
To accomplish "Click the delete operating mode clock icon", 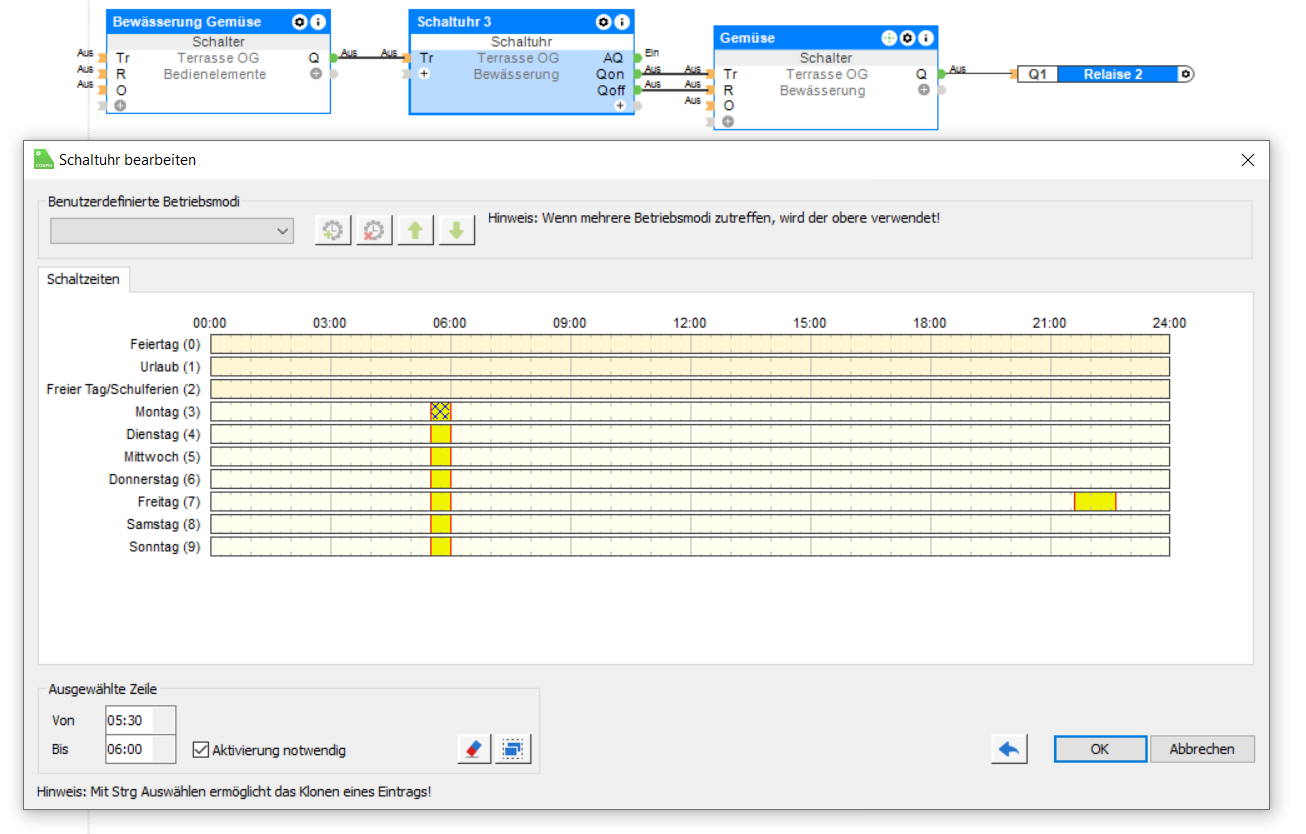I will 373,231.
